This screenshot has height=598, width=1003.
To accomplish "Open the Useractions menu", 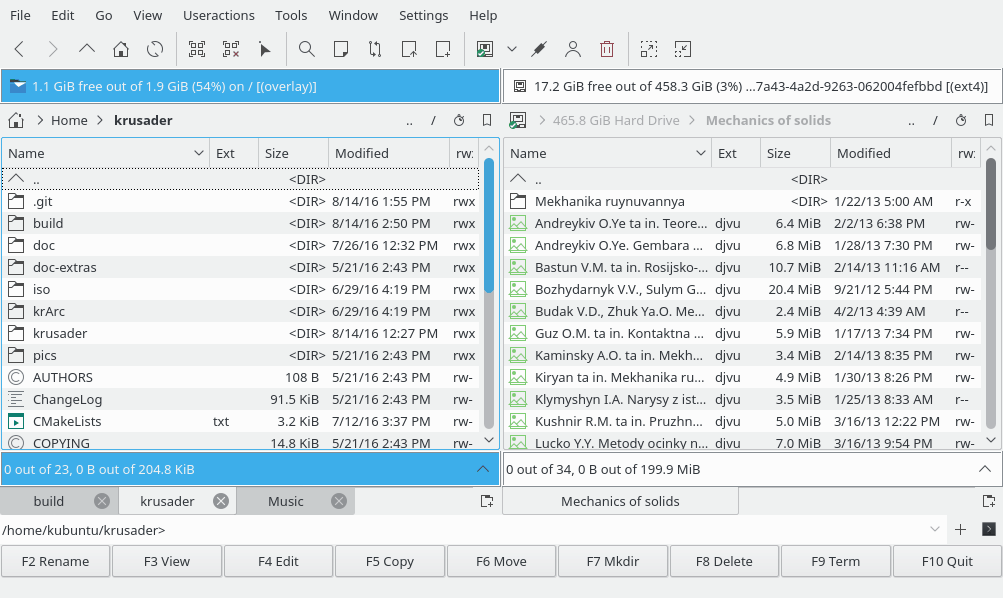I will 219,15.
